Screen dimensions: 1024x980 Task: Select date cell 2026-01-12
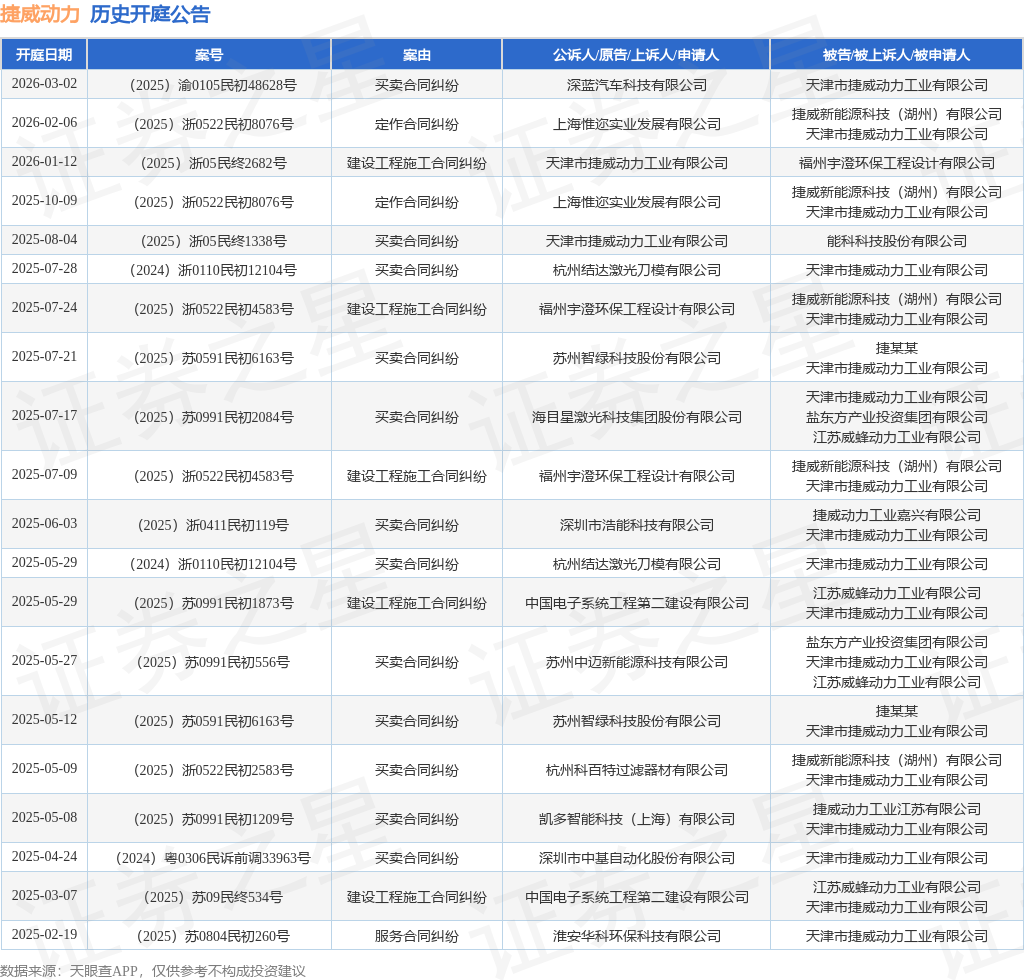[44, 161]
